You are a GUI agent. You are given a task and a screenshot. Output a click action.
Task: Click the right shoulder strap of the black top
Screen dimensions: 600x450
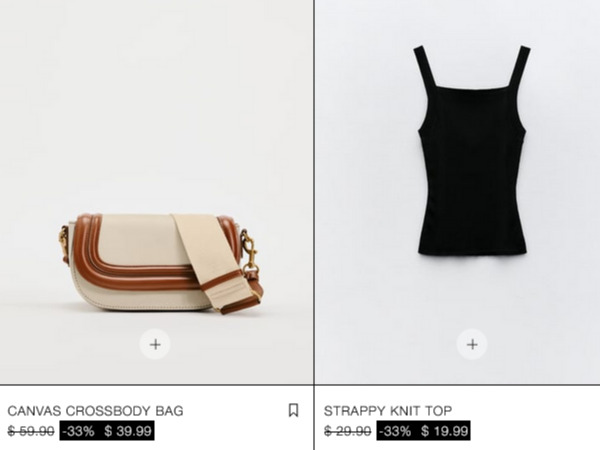click(x=519, y=67)
